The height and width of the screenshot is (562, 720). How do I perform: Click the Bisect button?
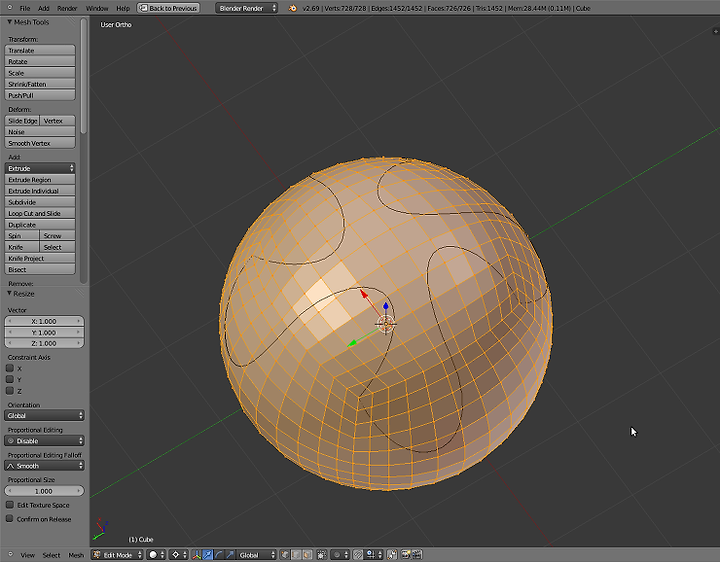(40, 269)
